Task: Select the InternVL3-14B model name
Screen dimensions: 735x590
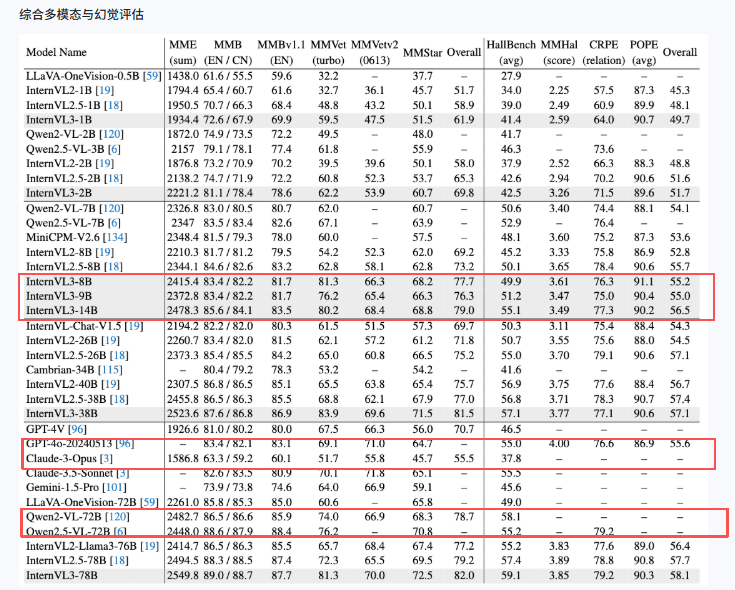Action: tap(62, 311)
